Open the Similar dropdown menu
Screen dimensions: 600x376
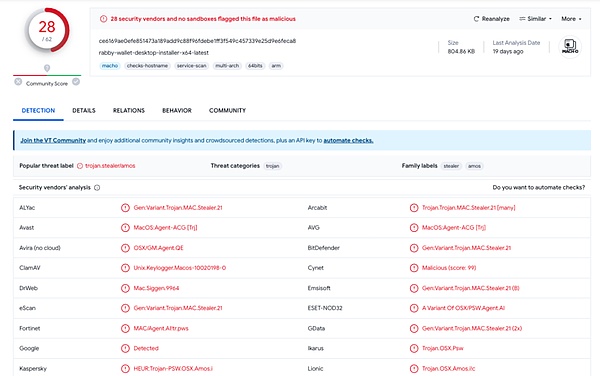point(535,19)
